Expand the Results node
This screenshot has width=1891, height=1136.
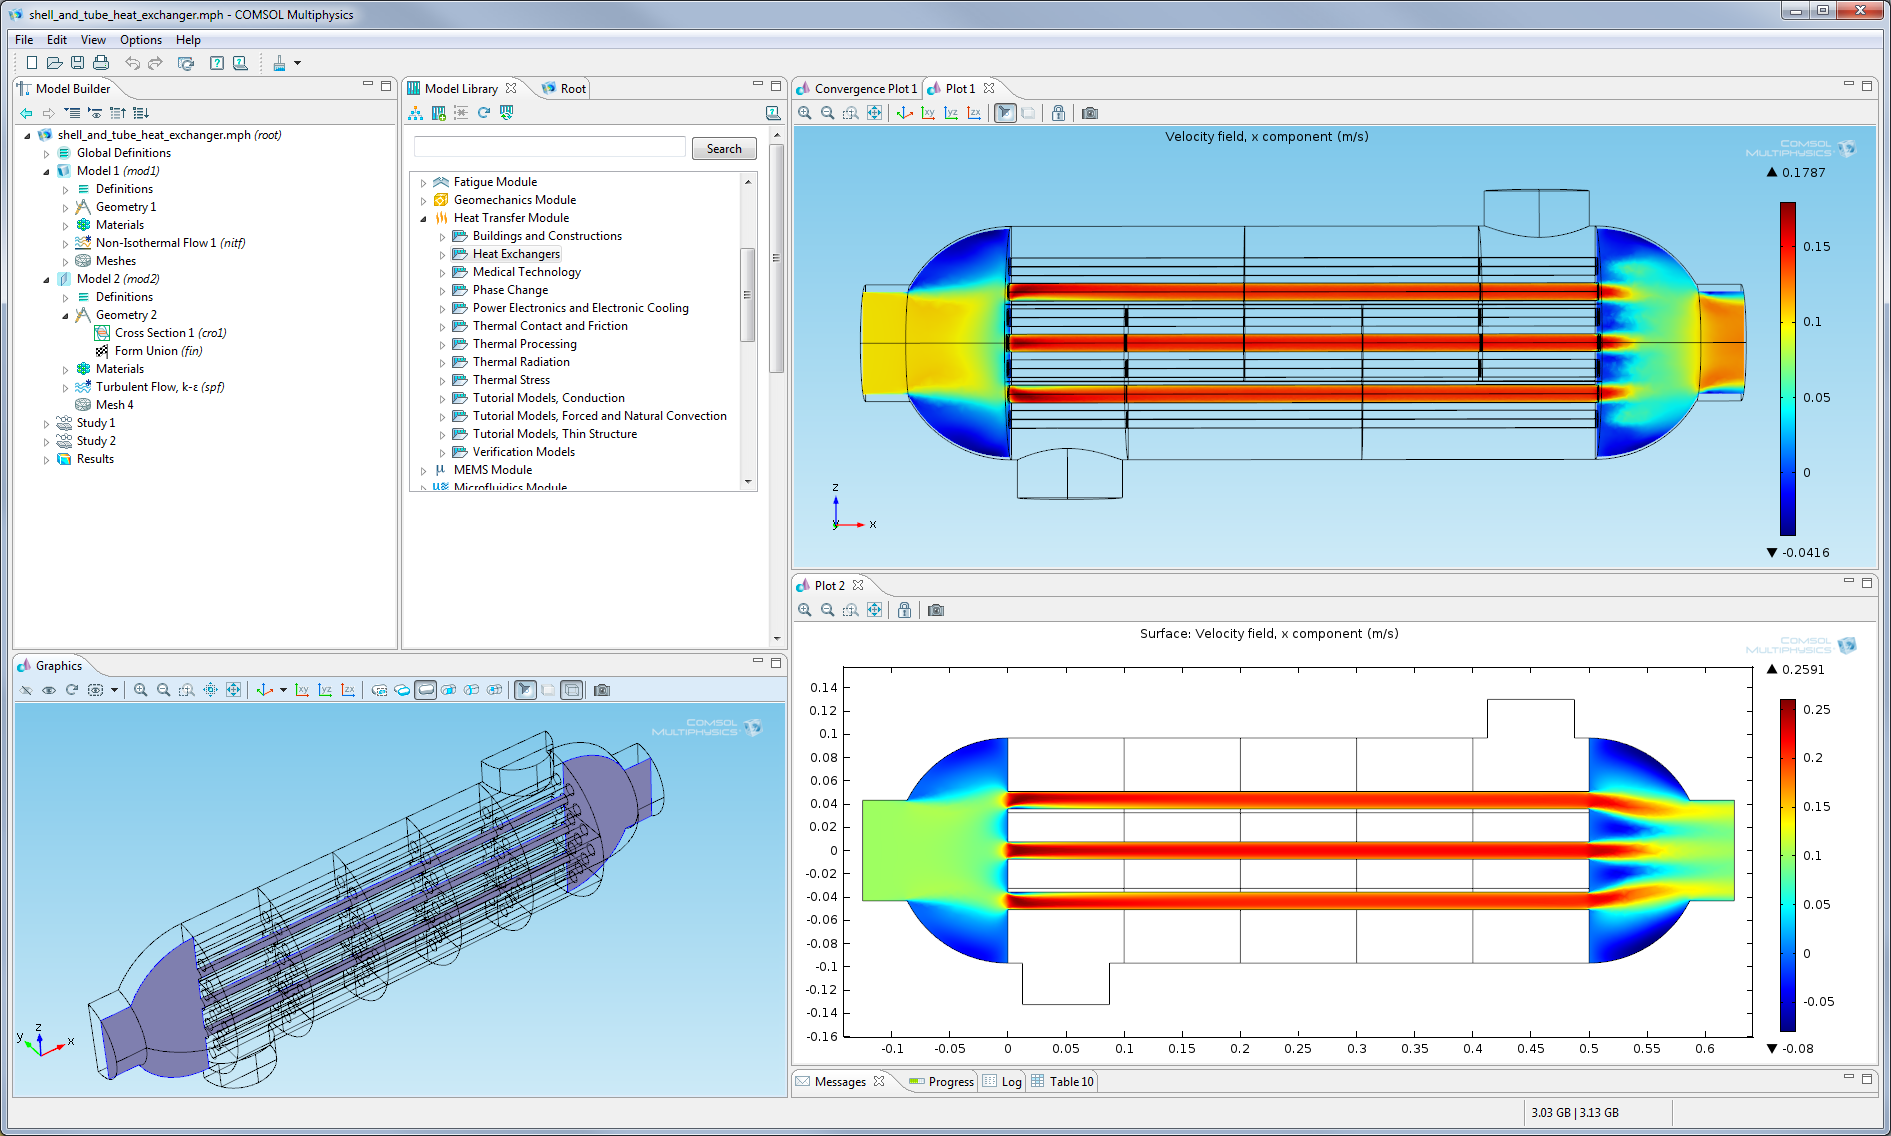46,460
